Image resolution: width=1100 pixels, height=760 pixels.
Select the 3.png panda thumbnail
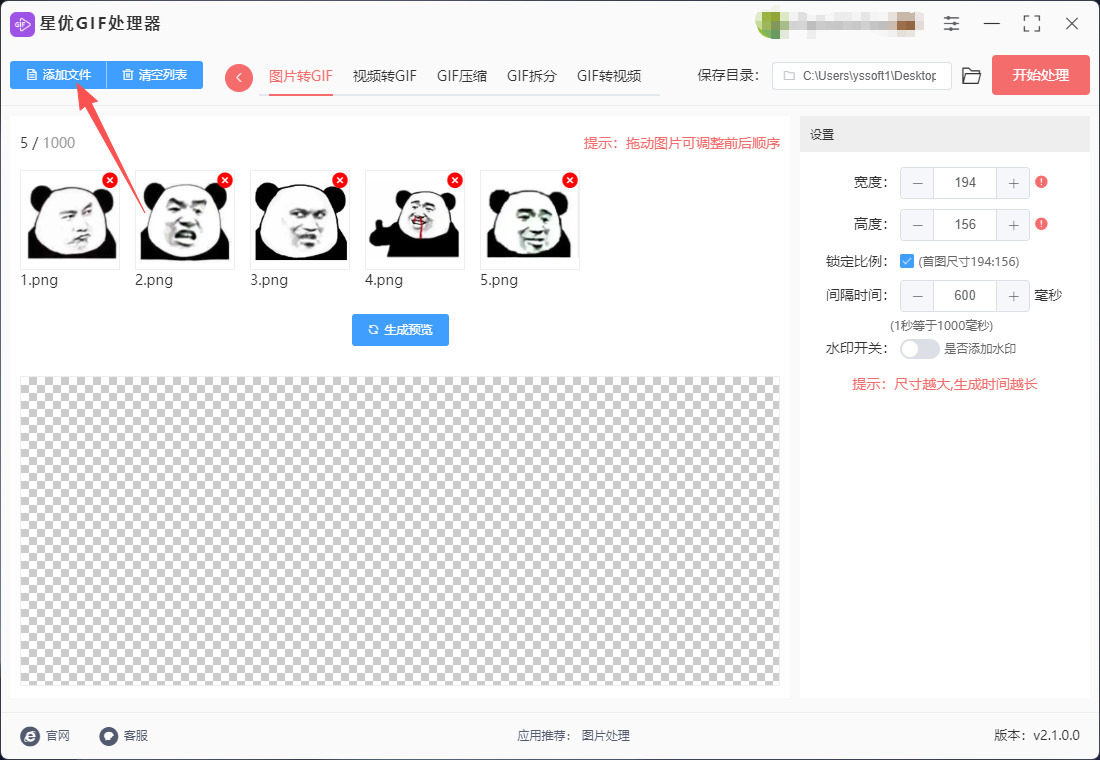coord(300,220)
